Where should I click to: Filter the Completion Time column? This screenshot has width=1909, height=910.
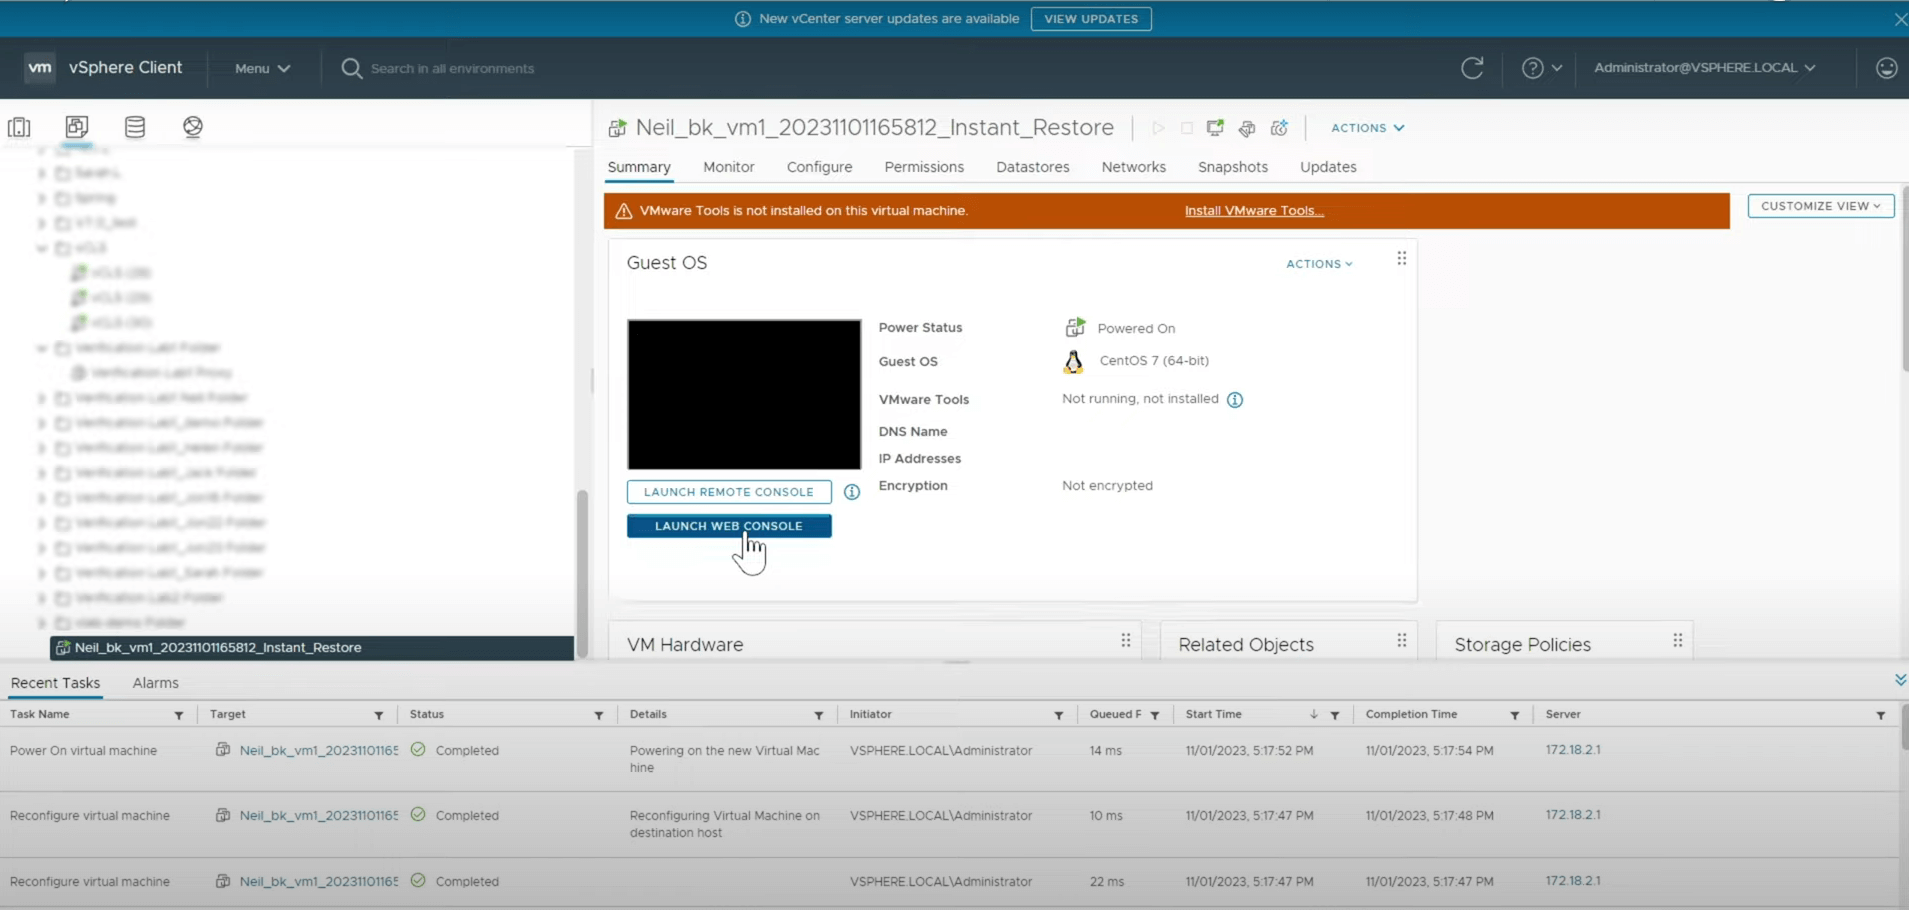click(1515, 715)
